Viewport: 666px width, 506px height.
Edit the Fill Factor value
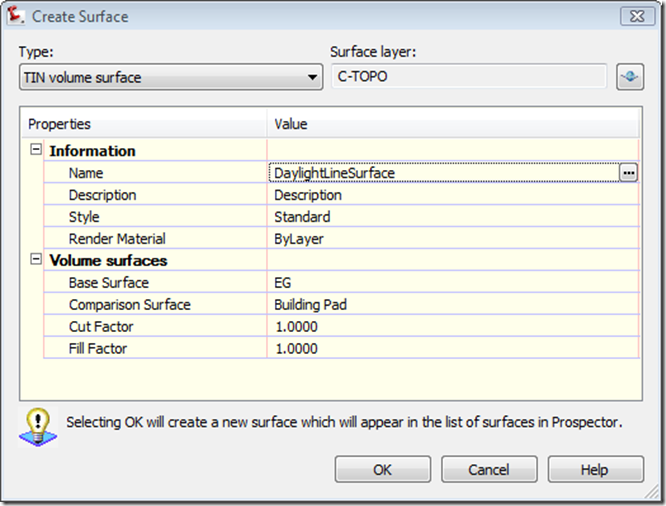450,349
